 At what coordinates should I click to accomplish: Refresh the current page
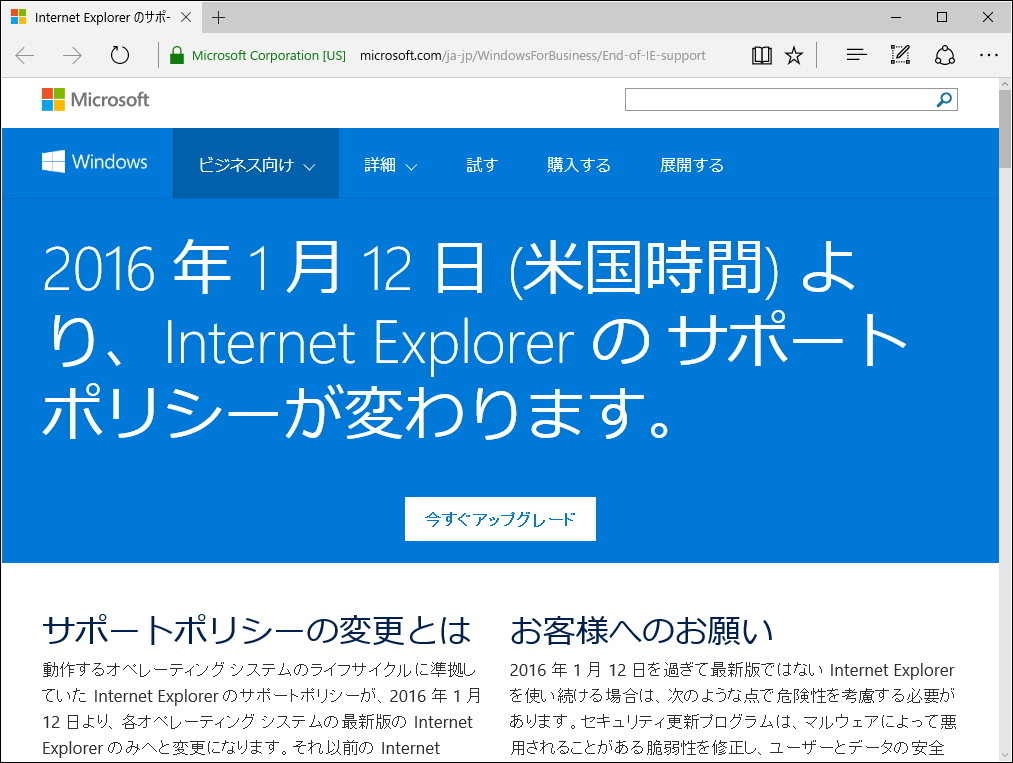click(120, 55)
